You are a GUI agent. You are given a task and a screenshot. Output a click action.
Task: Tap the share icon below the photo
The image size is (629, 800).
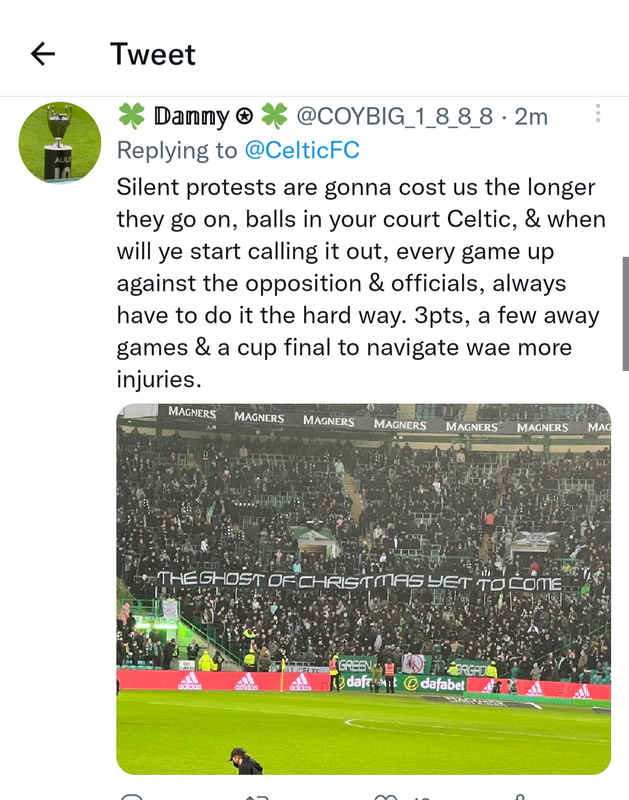click(x=519, y=797)
